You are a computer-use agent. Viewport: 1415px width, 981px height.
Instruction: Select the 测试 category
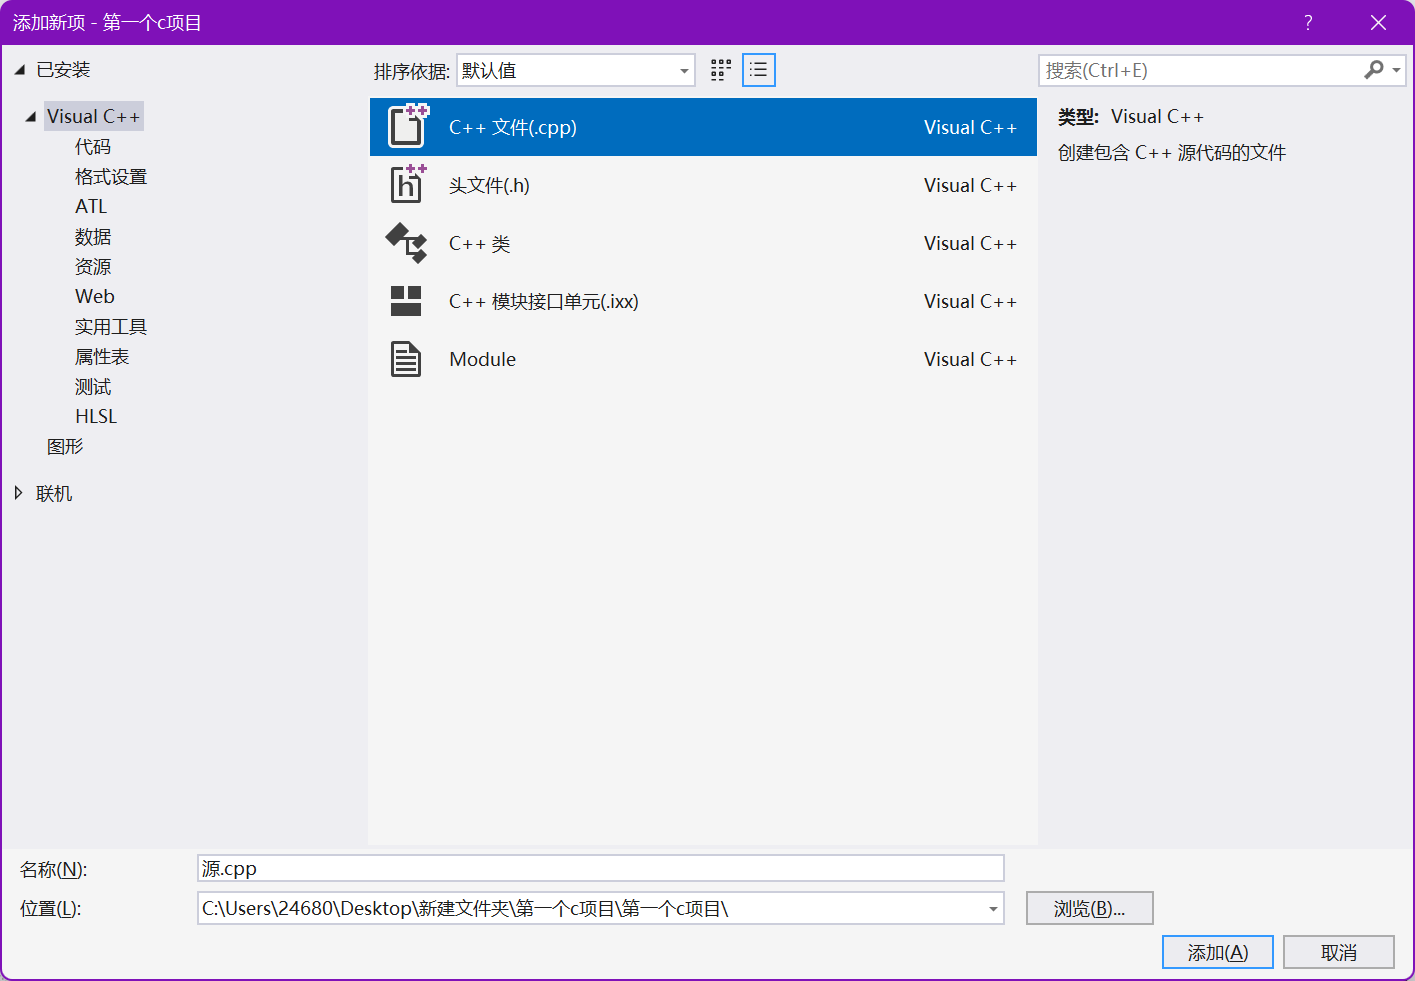(93, 387)
